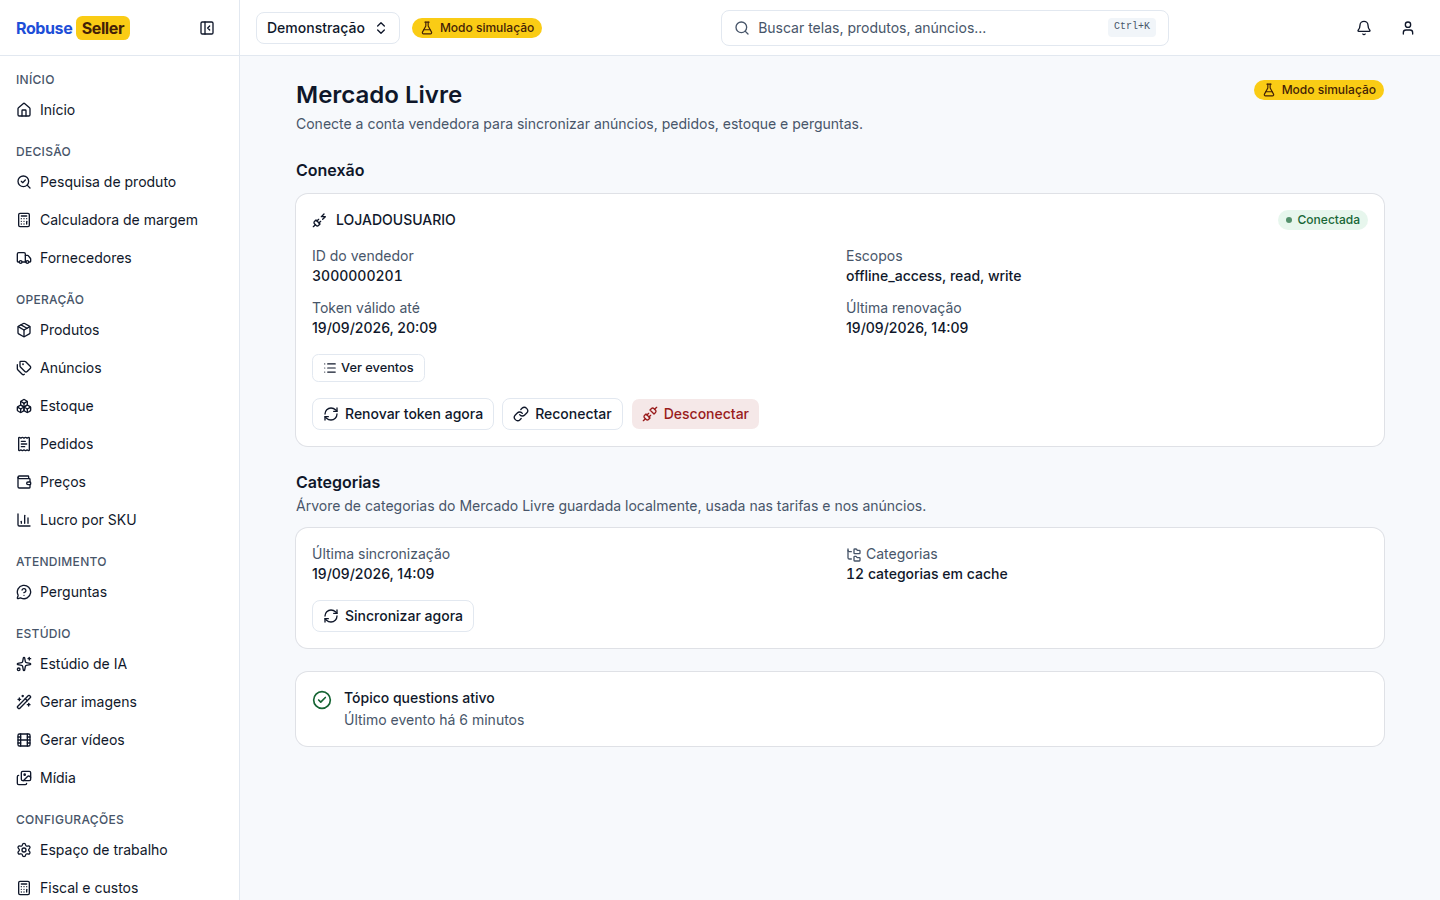Click the Lucro por SKU chart icon

point(24,520)
